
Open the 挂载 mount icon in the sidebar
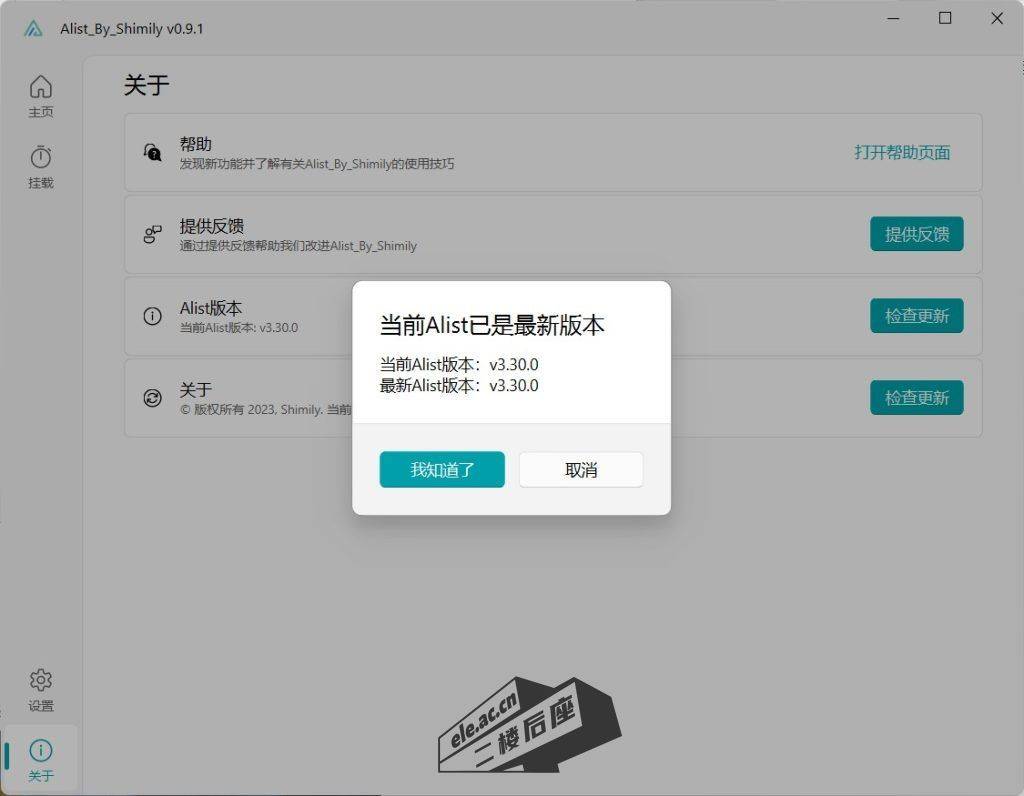coord(41,158)
